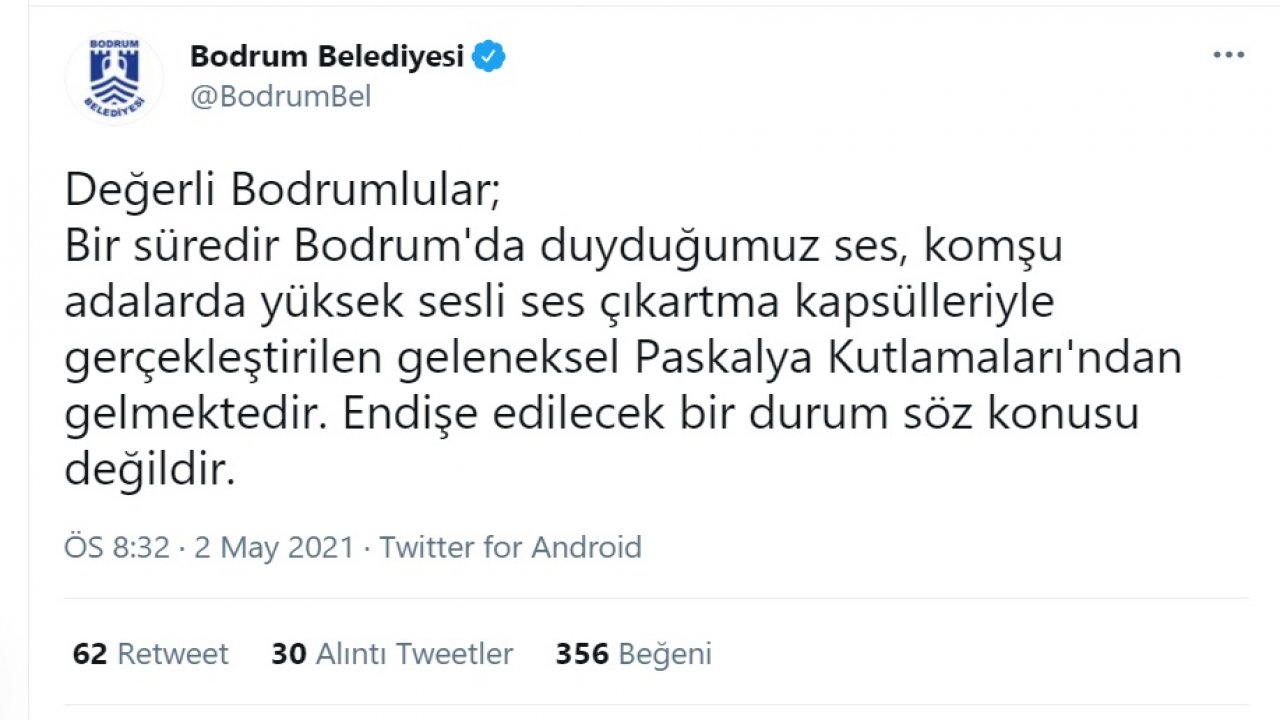Open the 30 Alıntı Tweetler list
Screen dimensions: 1280x720
[x=392, y=654]
